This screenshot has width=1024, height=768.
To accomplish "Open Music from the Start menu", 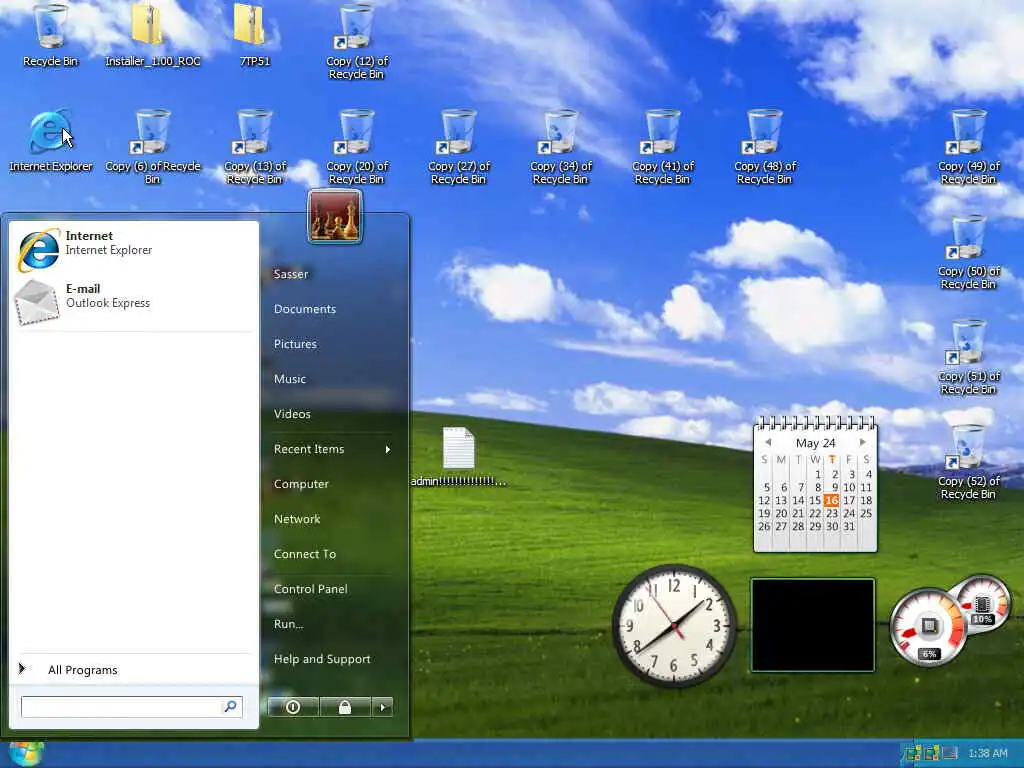I will (290, 379).
